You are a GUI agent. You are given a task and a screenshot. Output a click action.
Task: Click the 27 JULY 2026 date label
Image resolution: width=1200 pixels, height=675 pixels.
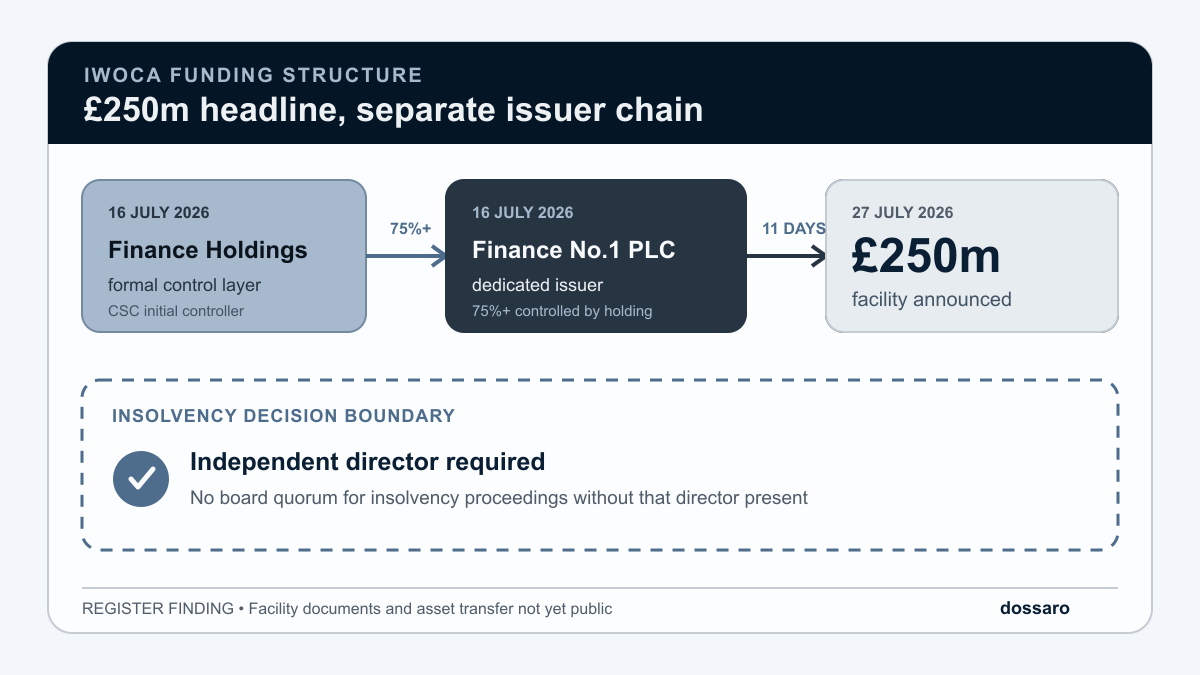[902, 212]
